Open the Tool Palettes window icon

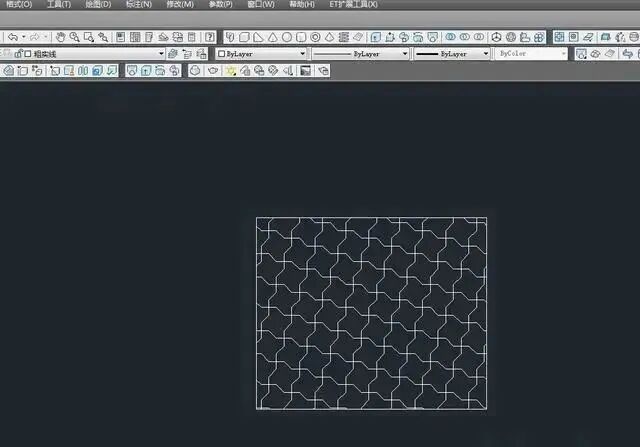click(x=149, y=37)
